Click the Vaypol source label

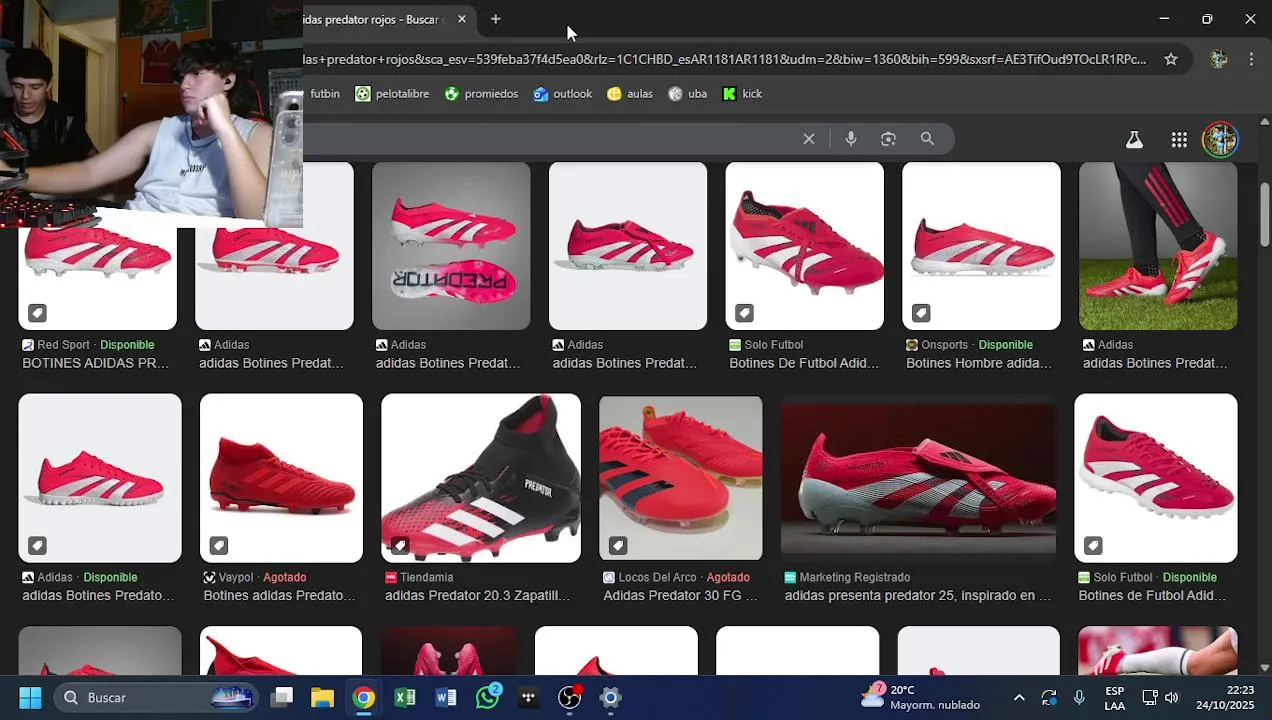point(235,577)
